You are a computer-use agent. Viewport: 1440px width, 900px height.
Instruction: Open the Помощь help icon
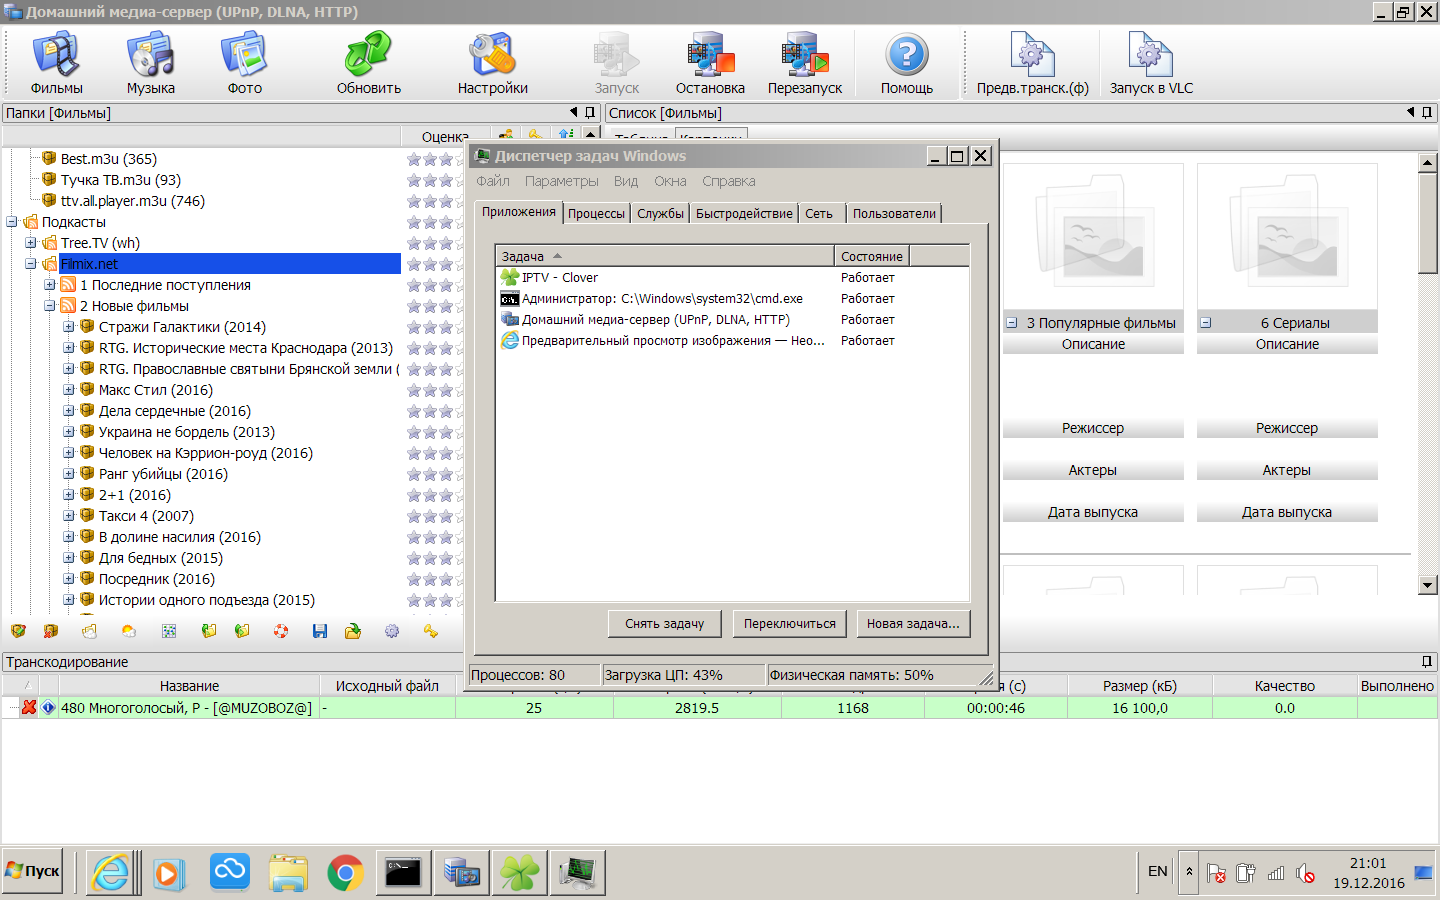[x=906, y=62]
